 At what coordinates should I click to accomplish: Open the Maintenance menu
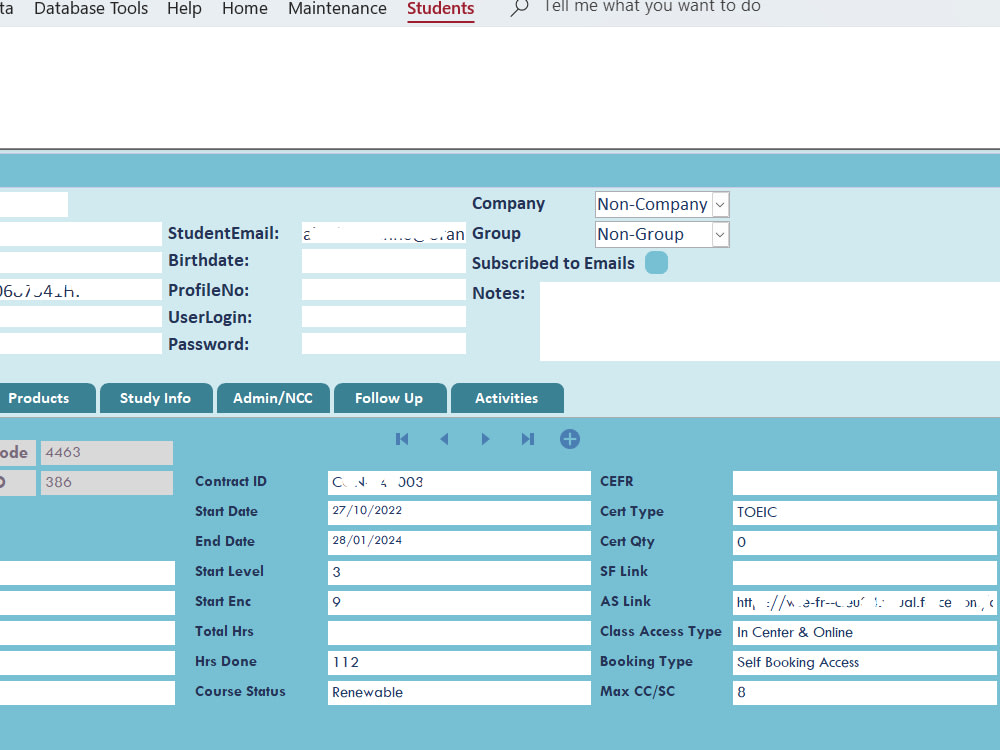coord(337,9)
